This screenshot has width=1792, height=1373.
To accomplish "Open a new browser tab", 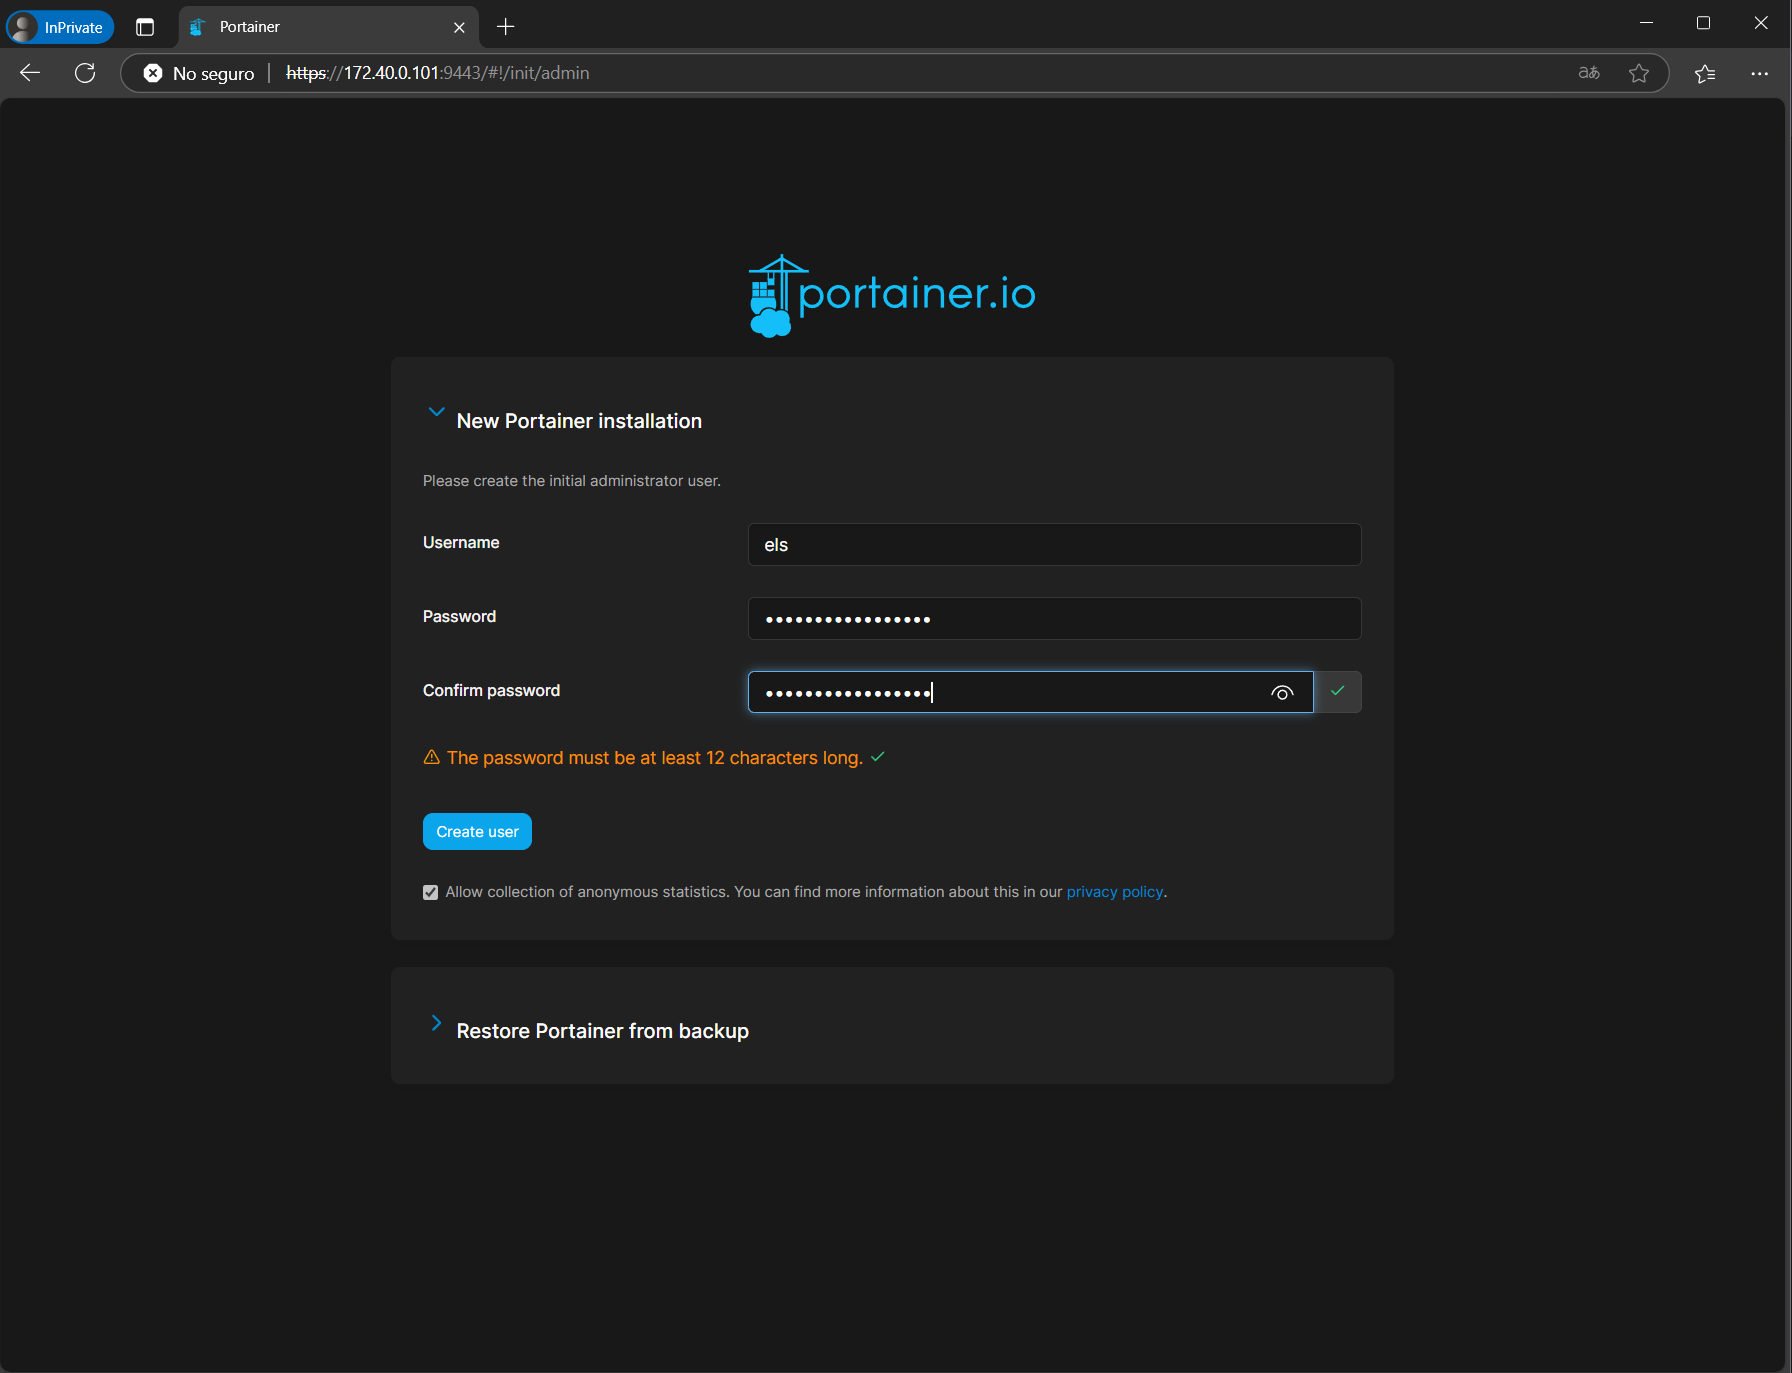I will pyautogui.click(x=505, y=27).
